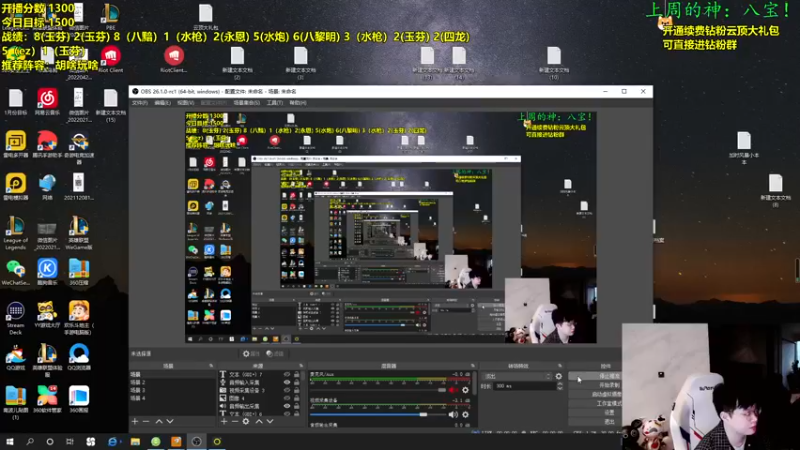Open PBE desktop shortcut

tap(110, 16)
